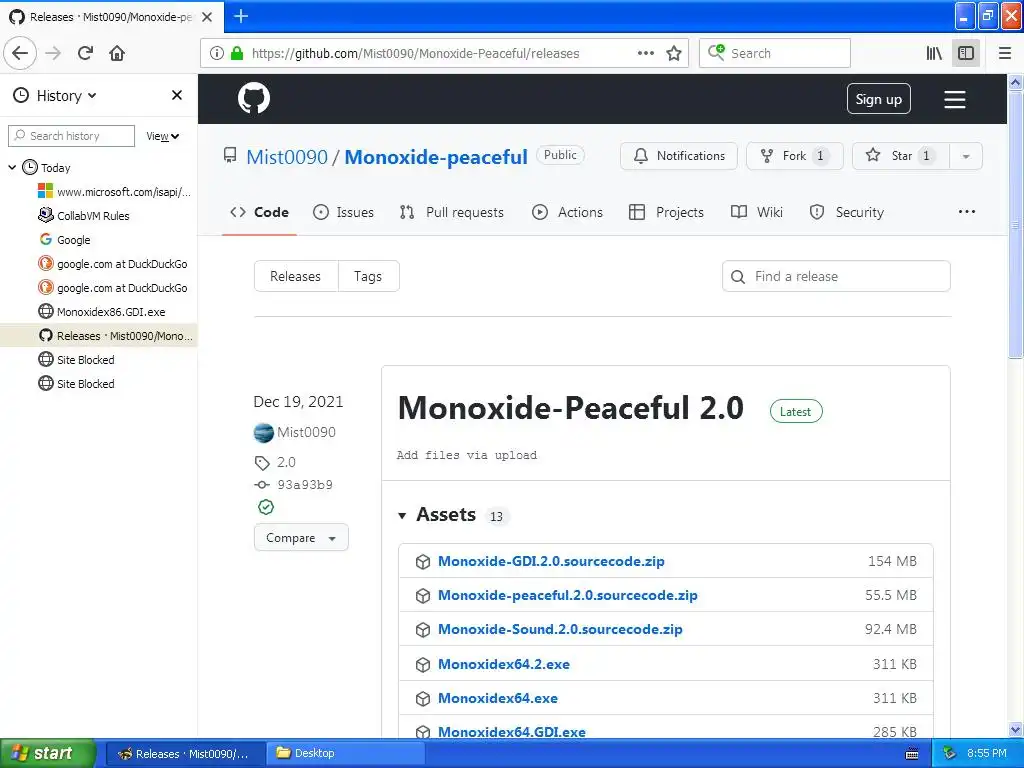Click the Sign up button
1024x768 pixels.
tap(878, 99)
